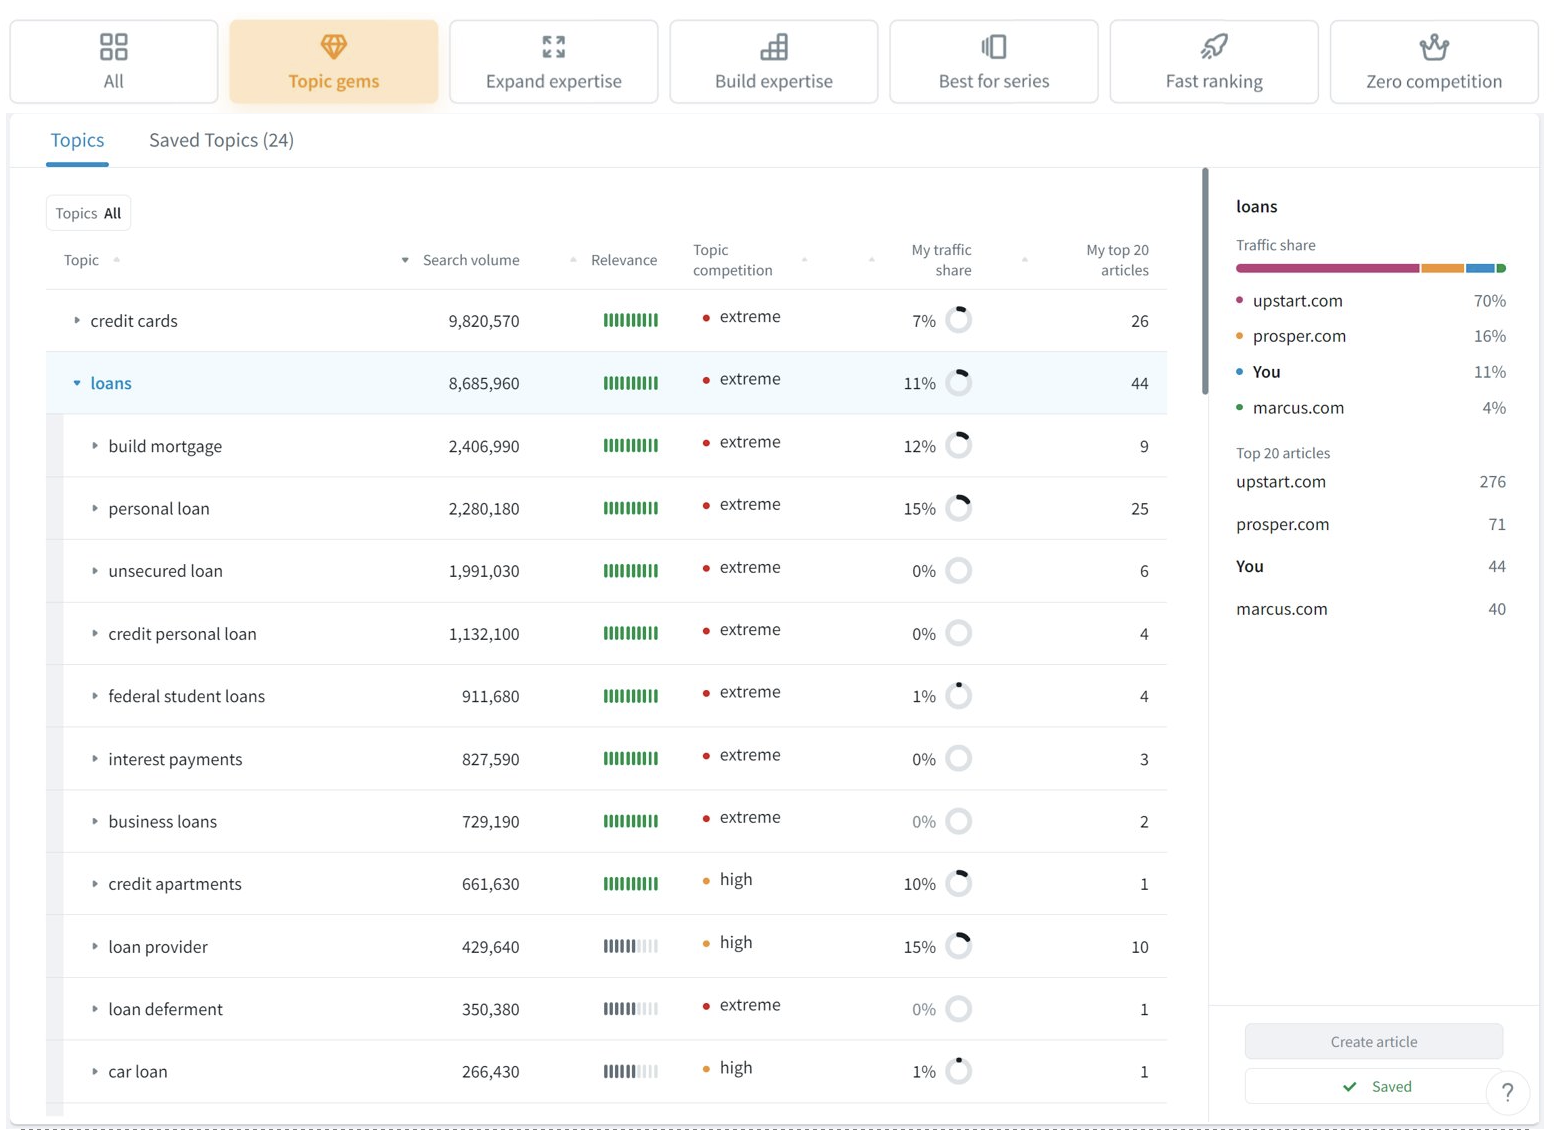Screen dimensions: 1564x1144
Task: Click relevance bars for credit cards row
Action: tap(631, 321)
